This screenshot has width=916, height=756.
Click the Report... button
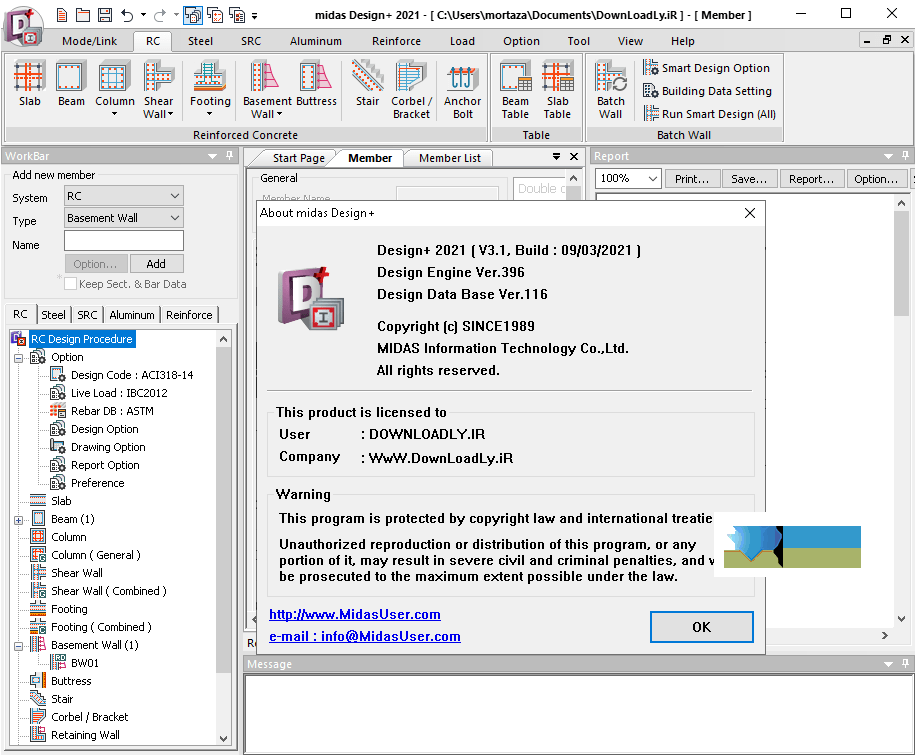811,179
